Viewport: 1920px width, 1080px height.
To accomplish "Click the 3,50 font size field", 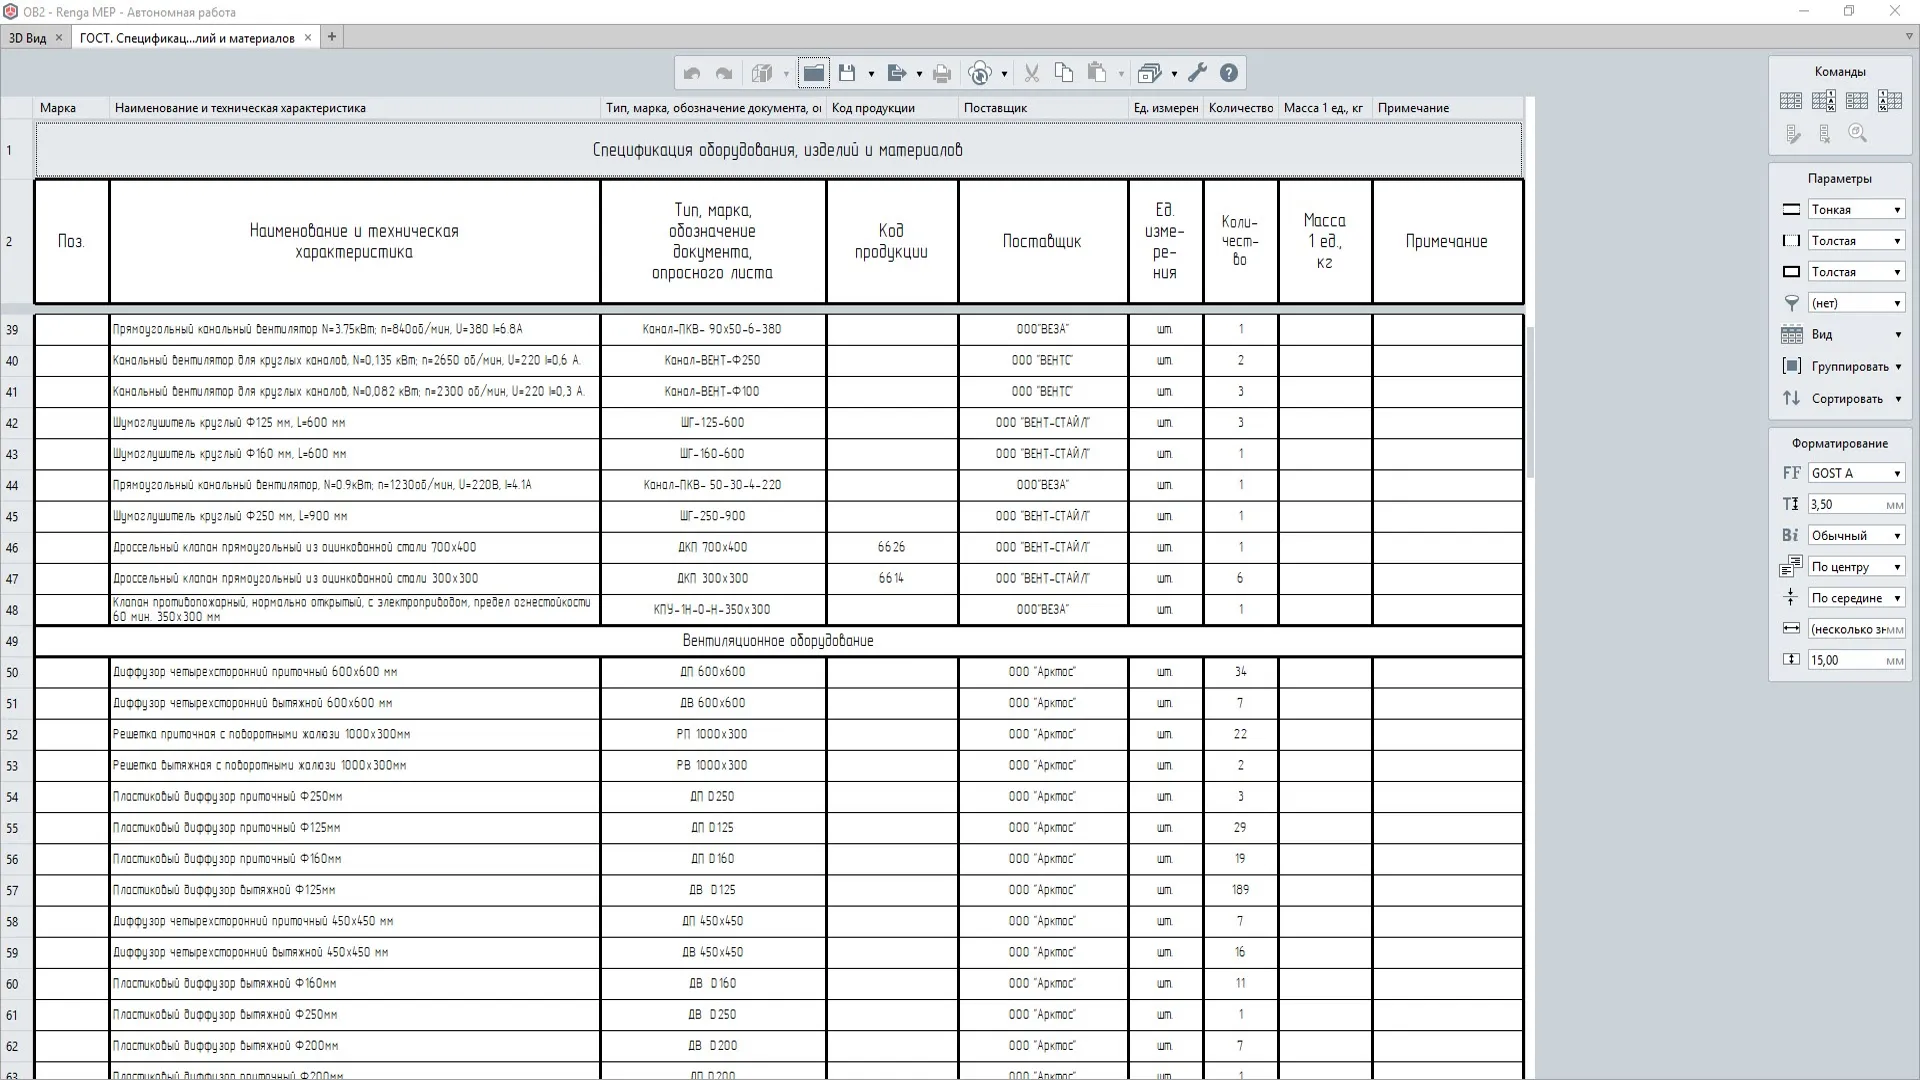I will click(1845, 505).
